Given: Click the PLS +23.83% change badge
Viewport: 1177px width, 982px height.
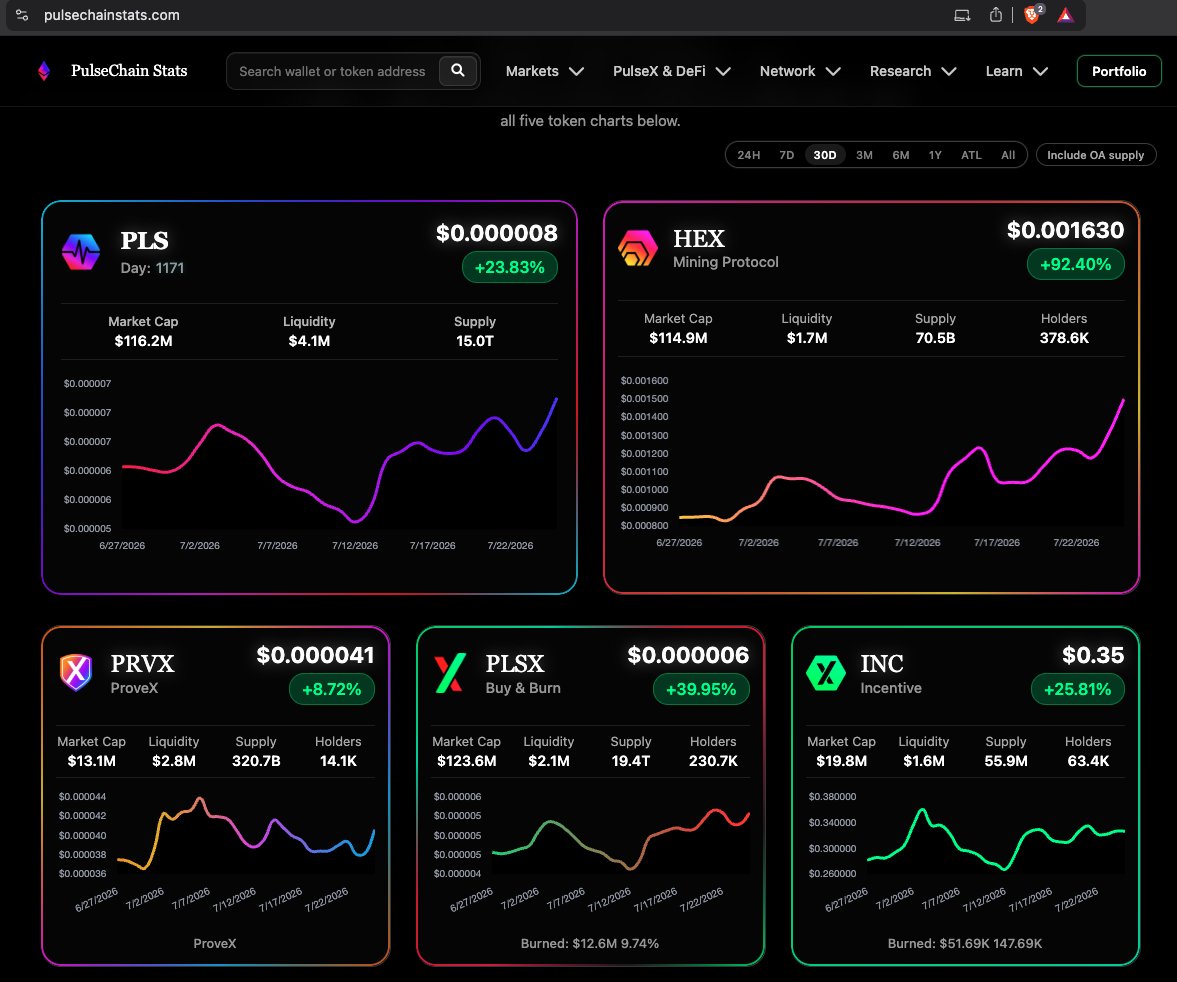Looking at the screenshot, I should click(510, 267).
